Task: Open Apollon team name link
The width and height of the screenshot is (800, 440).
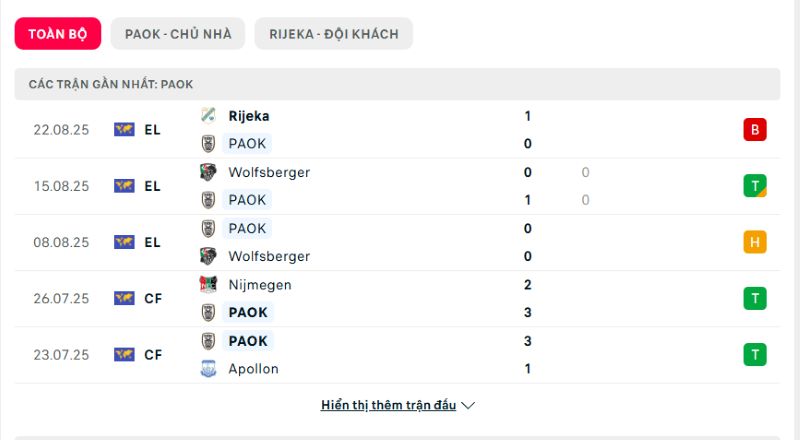Action: pos(254,369)
